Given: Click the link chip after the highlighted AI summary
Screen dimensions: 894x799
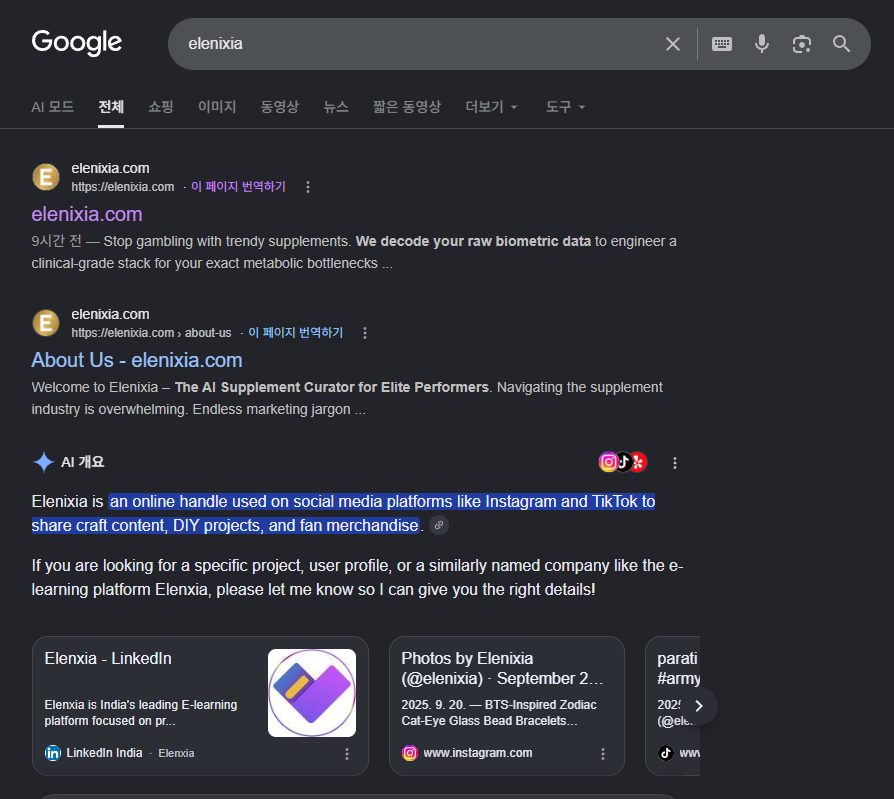Looking at the screenshot, I should (438, 525).
